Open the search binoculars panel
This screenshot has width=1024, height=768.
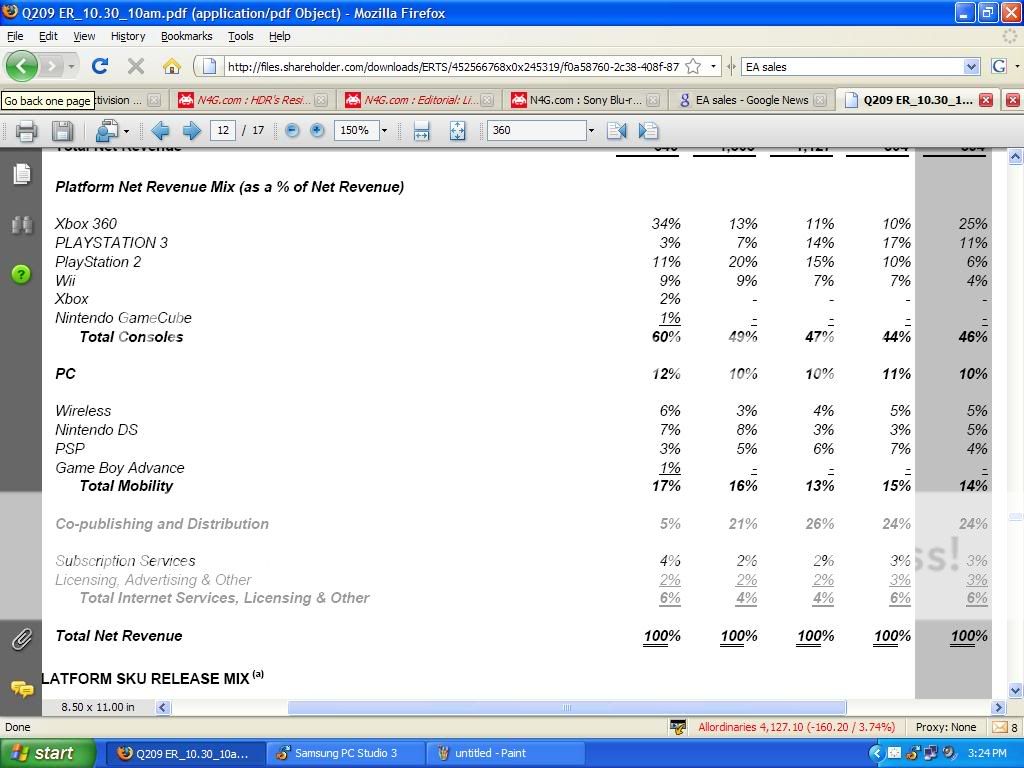coord(21,225)
